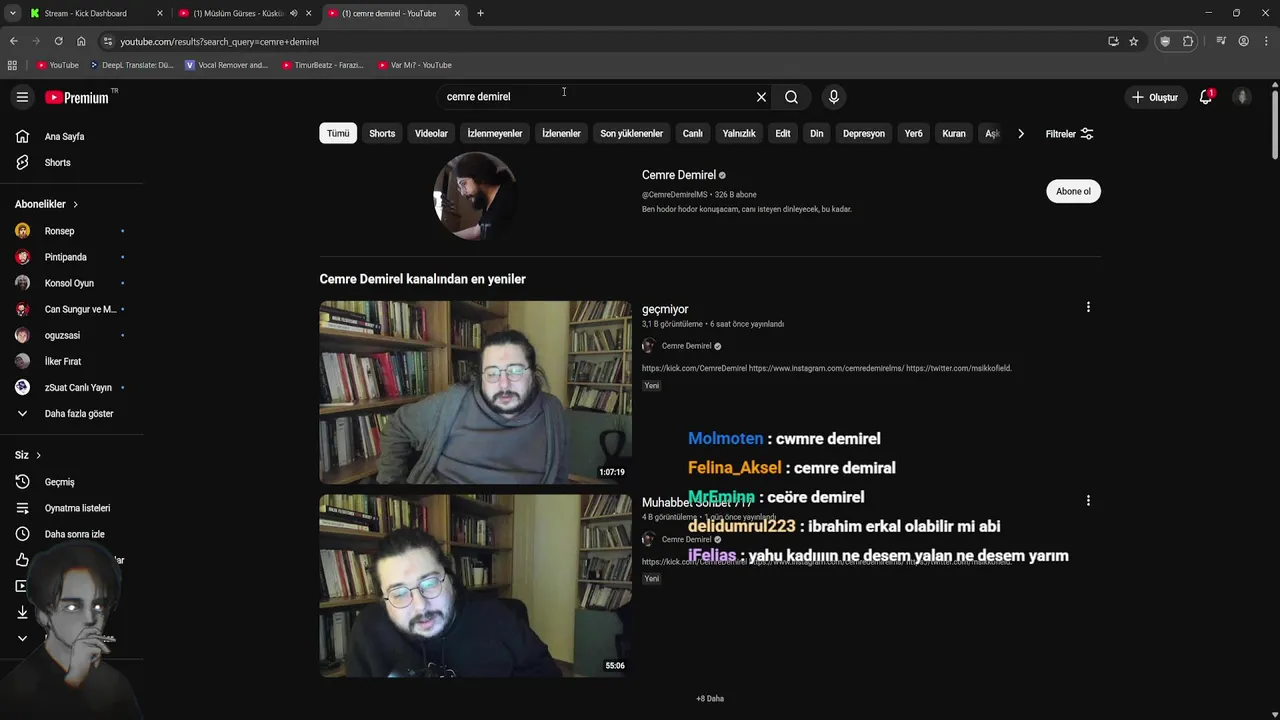
Task: Mute the Müslüm Gürses tab audio icon
Action: click(x=293, y=13)
